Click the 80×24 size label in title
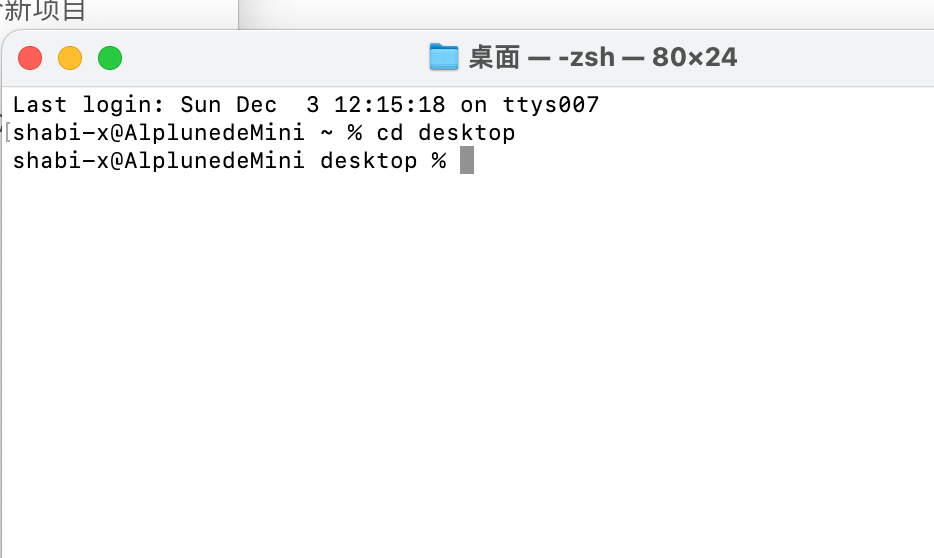Viewport: 934px width, 558px height. 695,58
